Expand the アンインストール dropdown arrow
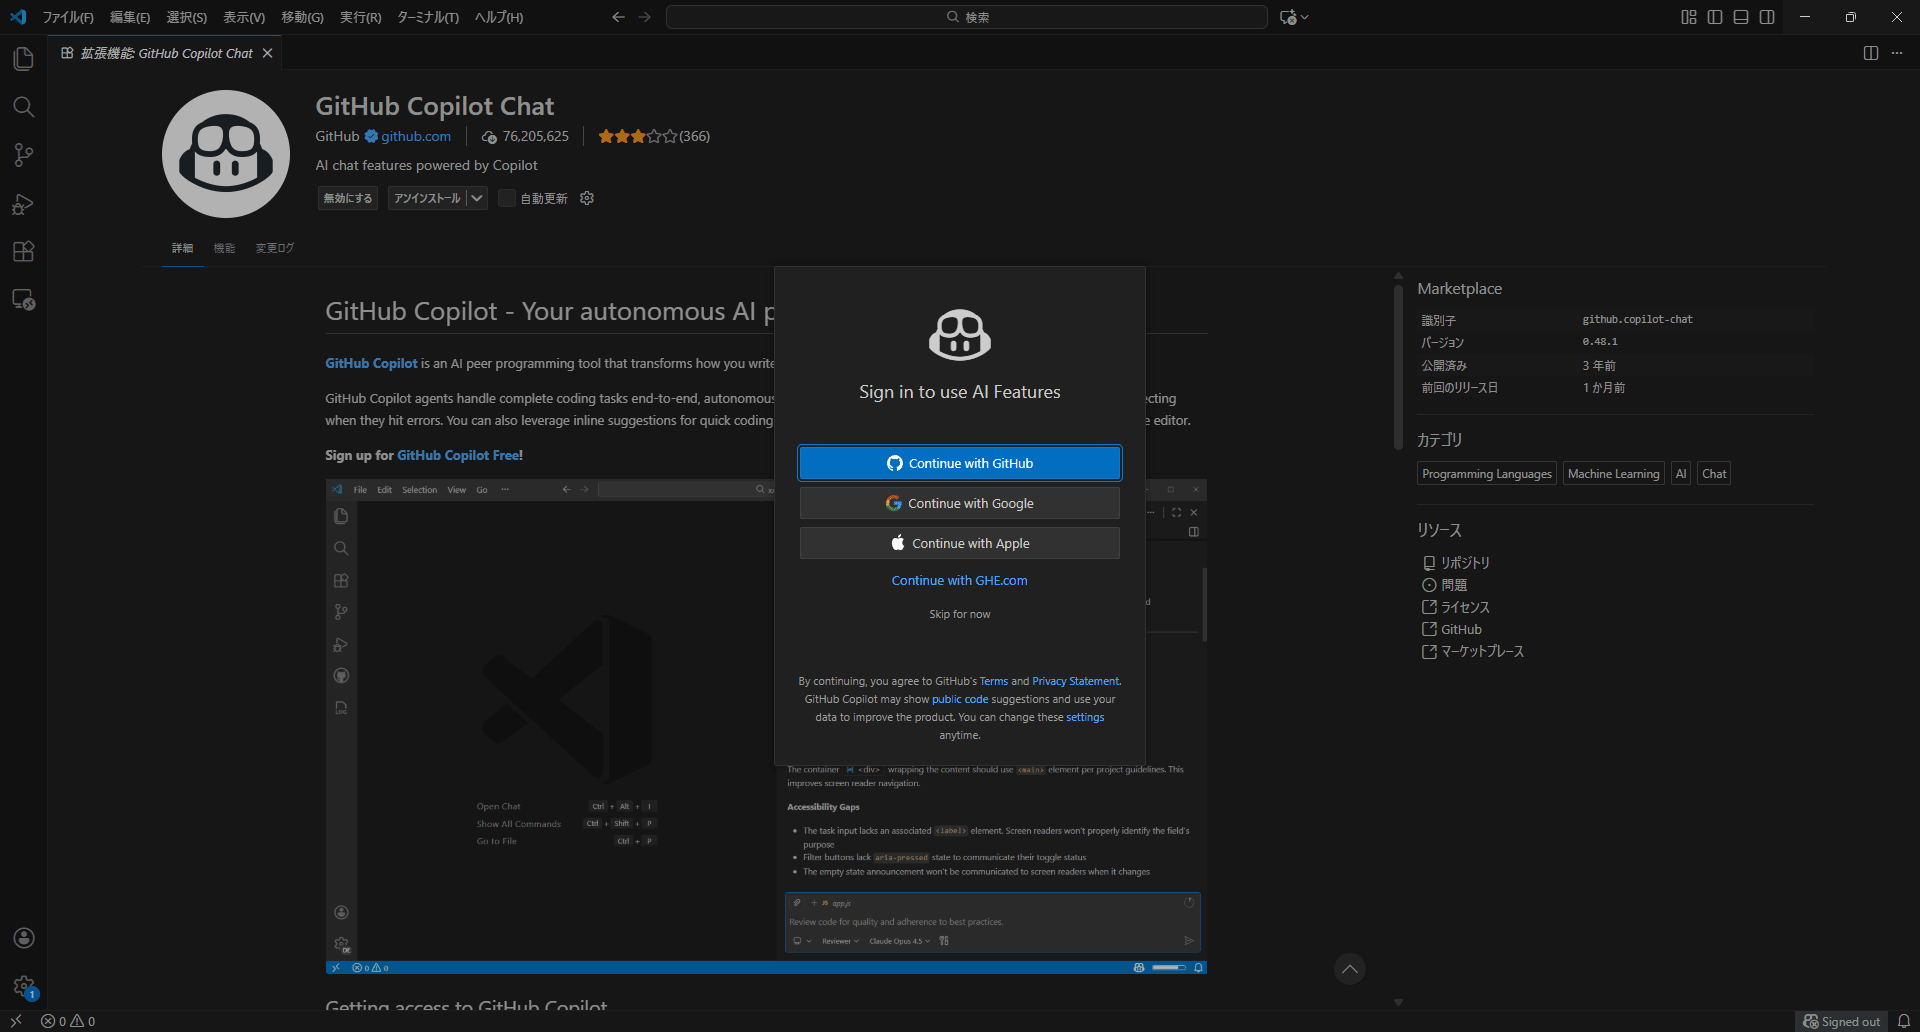This screenshot has height=1032, width=1920. 477,198
